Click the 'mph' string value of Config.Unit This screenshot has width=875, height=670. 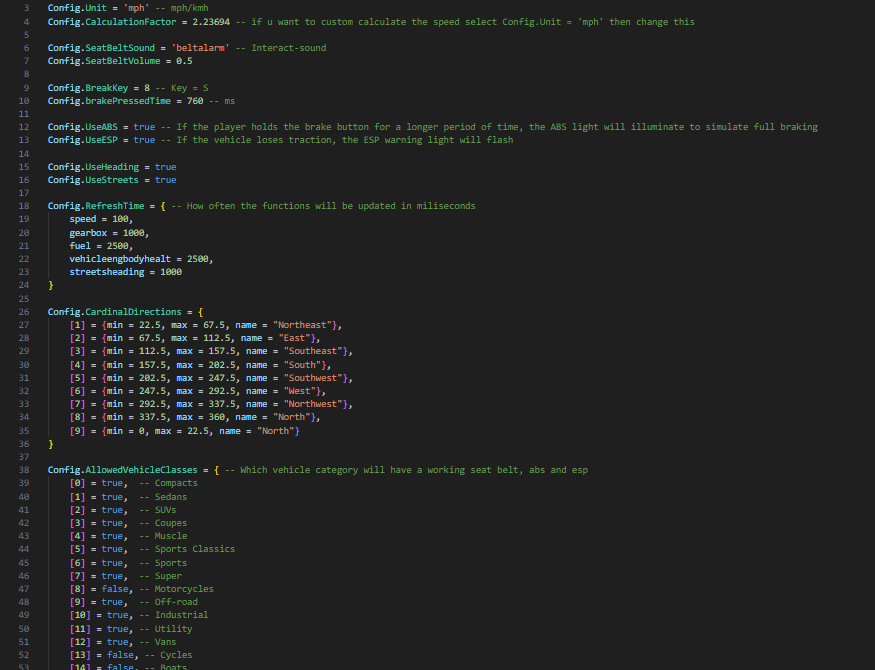pyautogui.click(x=137, y=8)
